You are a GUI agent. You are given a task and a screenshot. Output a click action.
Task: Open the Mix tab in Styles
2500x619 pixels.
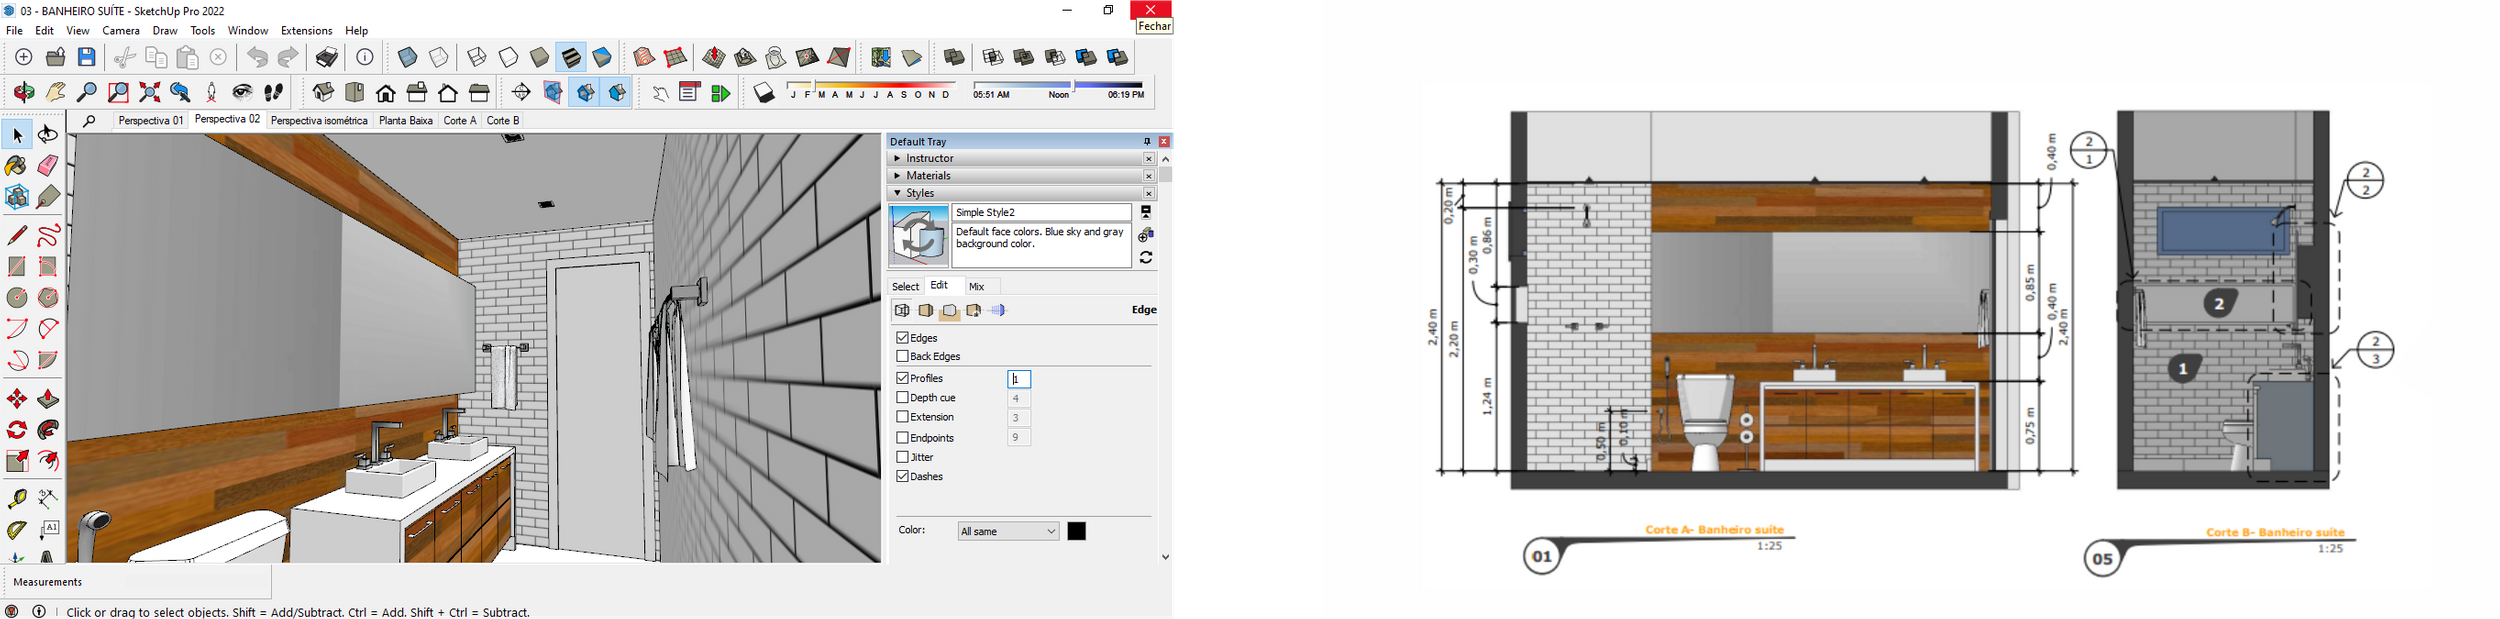point(977,287)
